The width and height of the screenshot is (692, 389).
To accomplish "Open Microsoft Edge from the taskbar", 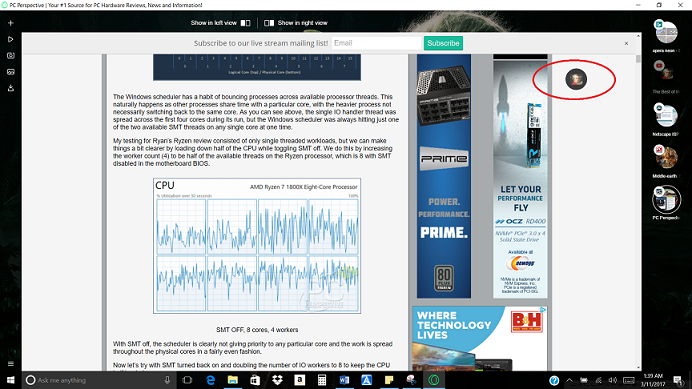I will [211, 380].
